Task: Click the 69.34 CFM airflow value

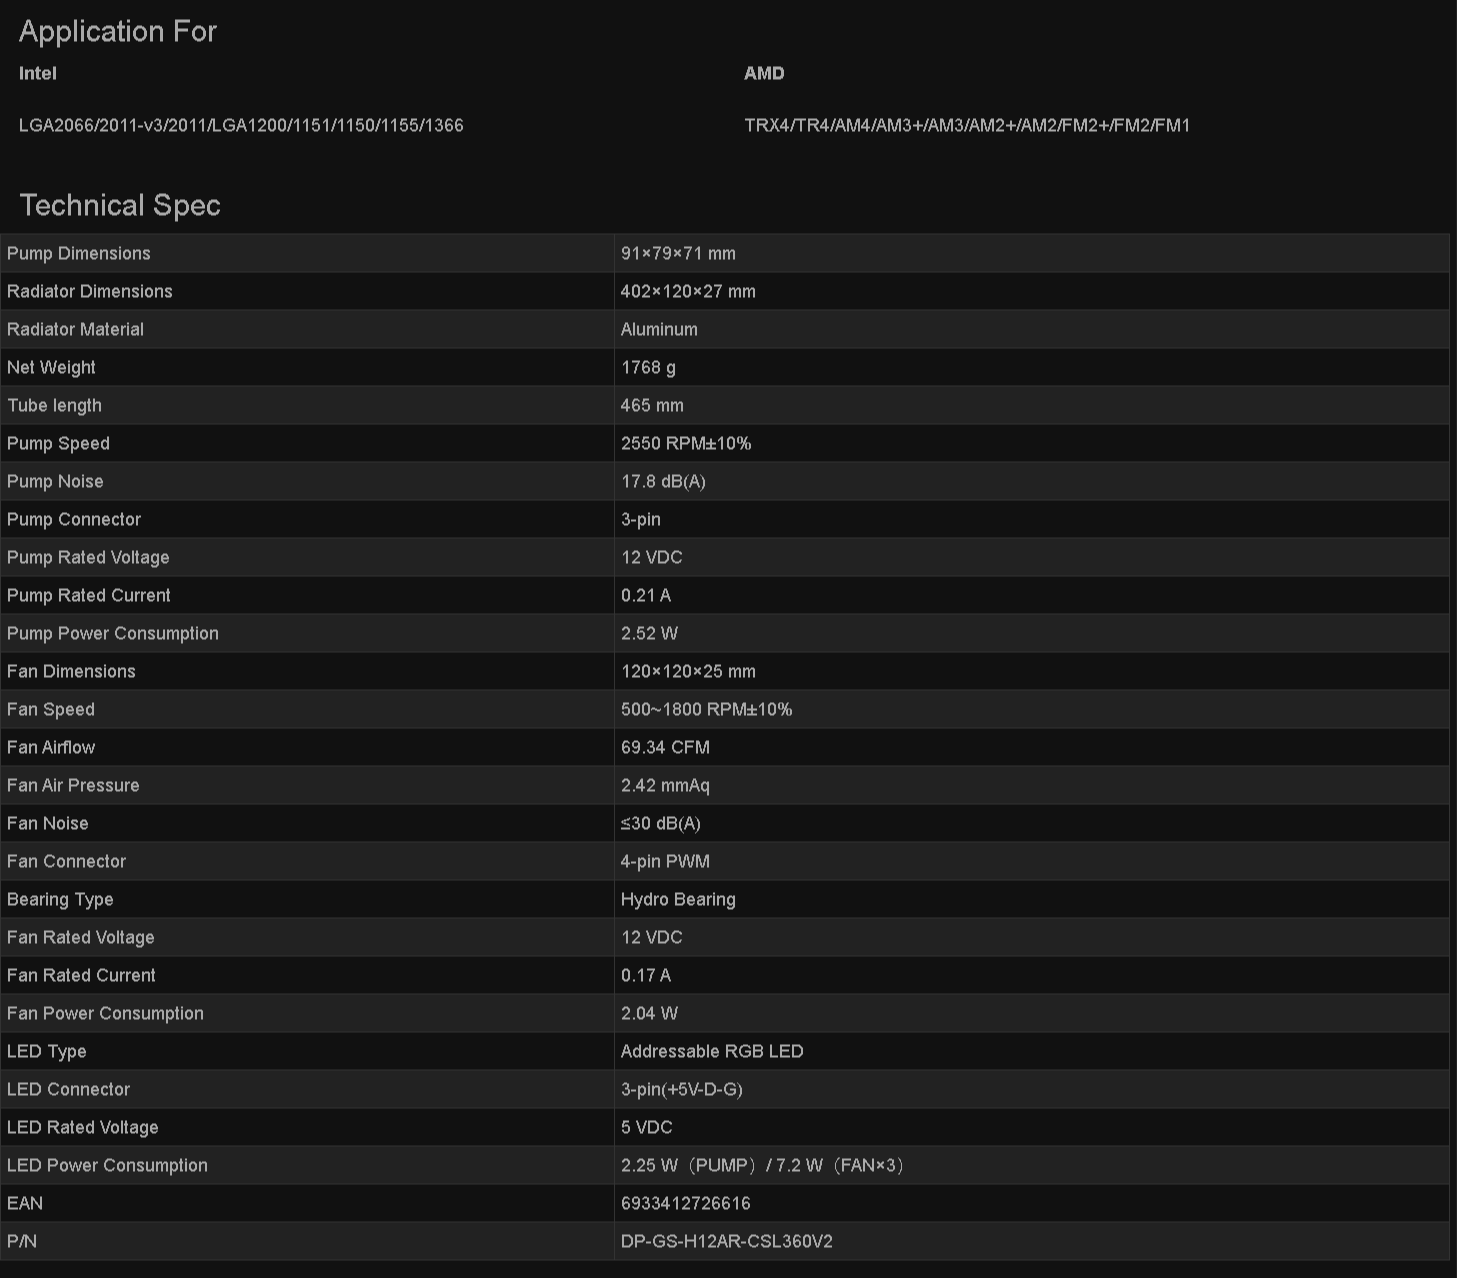Action: click(x=665, y=747)
